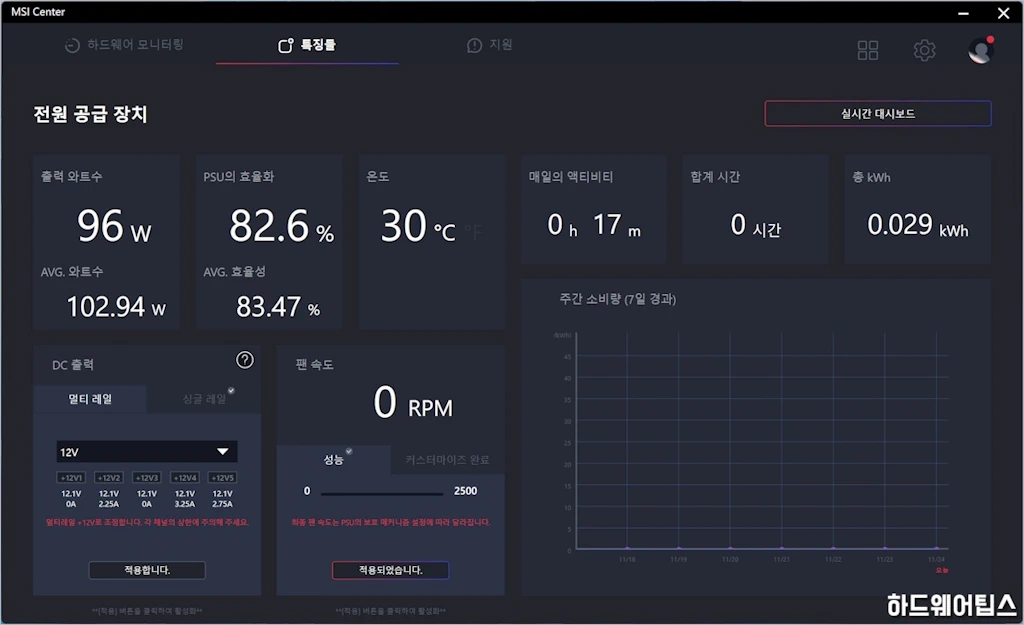
Task: Click the +12V3 rail label
Action: pyautogui.click(x=146, y=477)
